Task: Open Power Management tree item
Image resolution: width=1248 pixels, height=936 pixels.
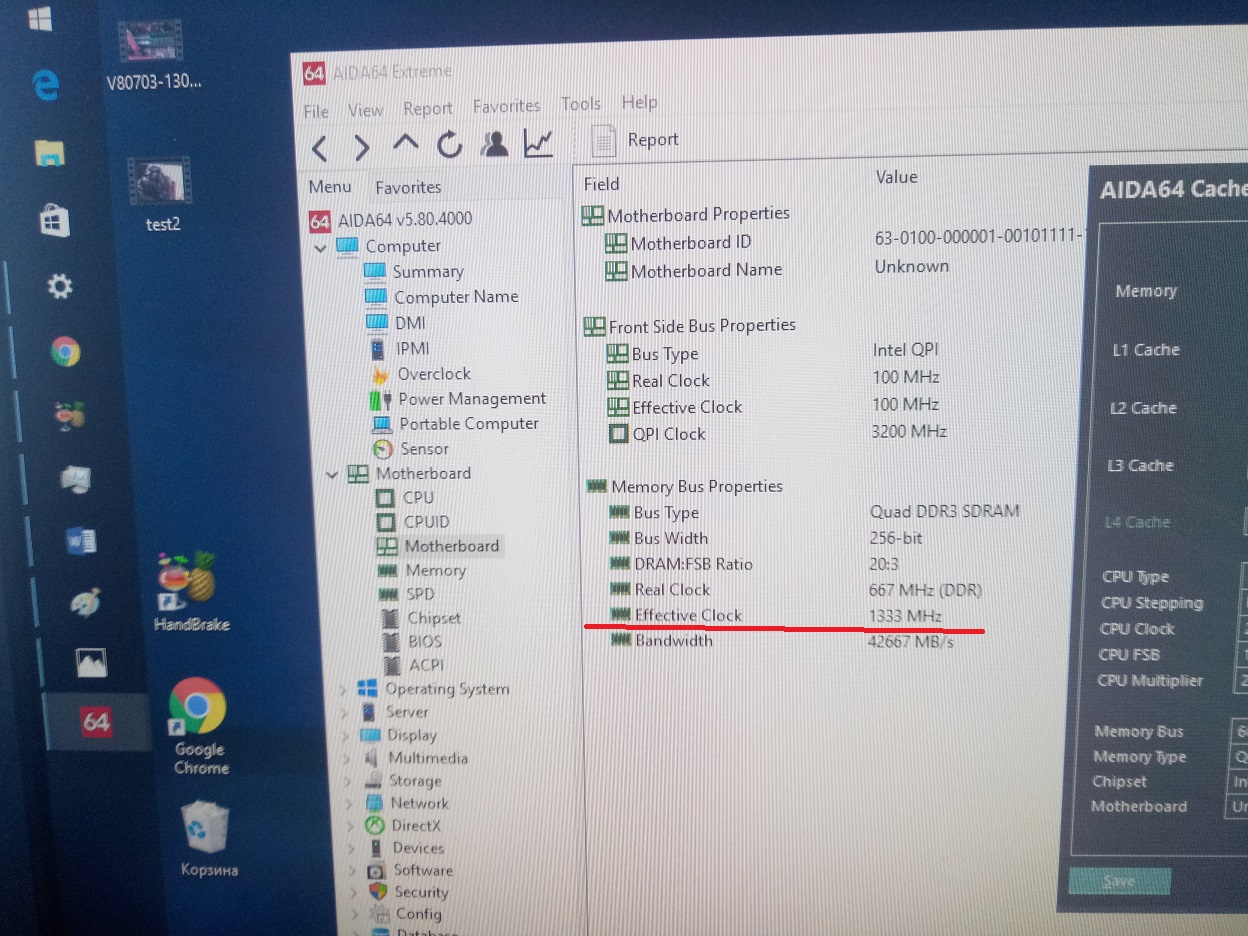Action: click(458, 399)
